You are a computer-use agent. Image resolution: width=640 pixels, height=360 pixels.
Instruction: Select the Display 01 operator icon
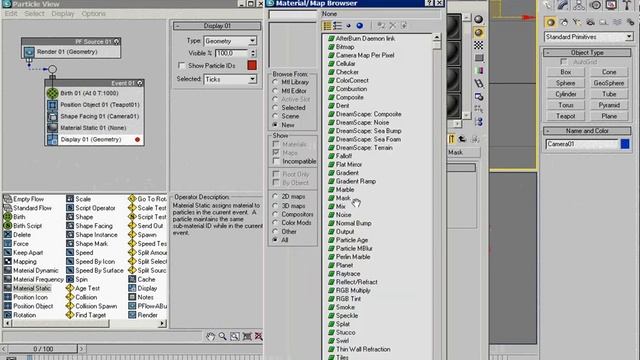pyautogui.click(x=52, y=140)
